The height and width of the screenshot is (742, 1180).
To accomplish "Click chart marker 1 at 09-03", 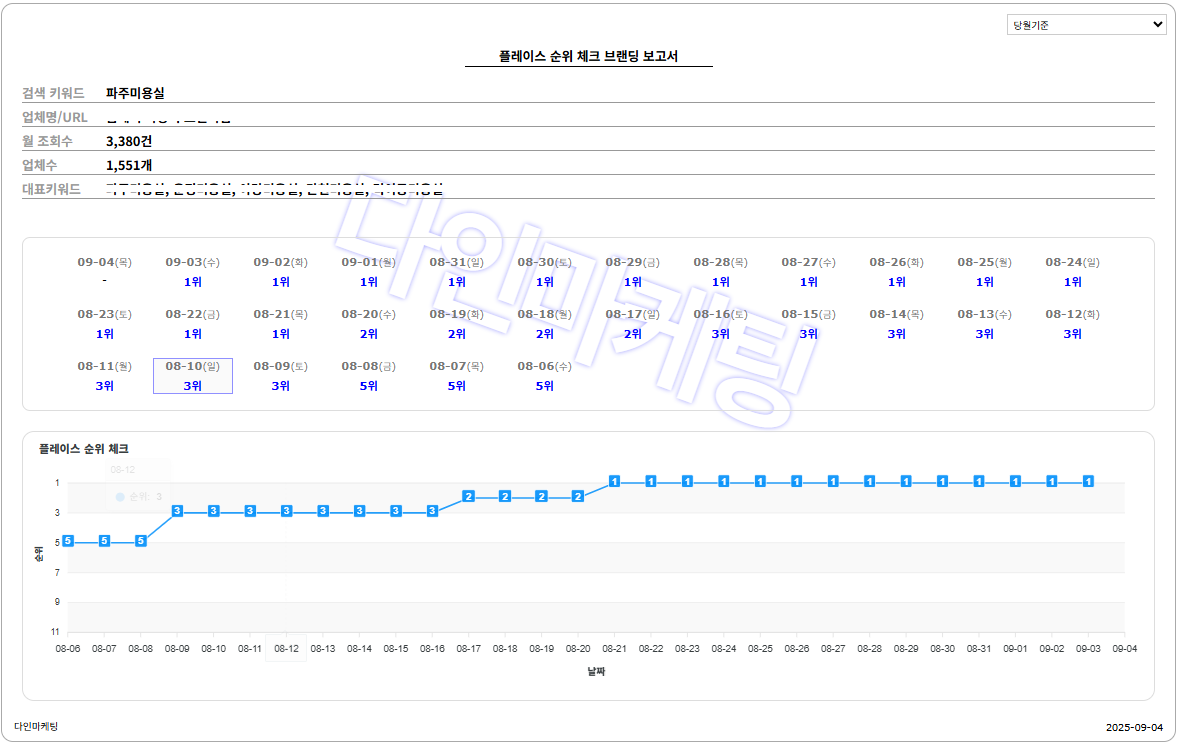I will 1088,481.
